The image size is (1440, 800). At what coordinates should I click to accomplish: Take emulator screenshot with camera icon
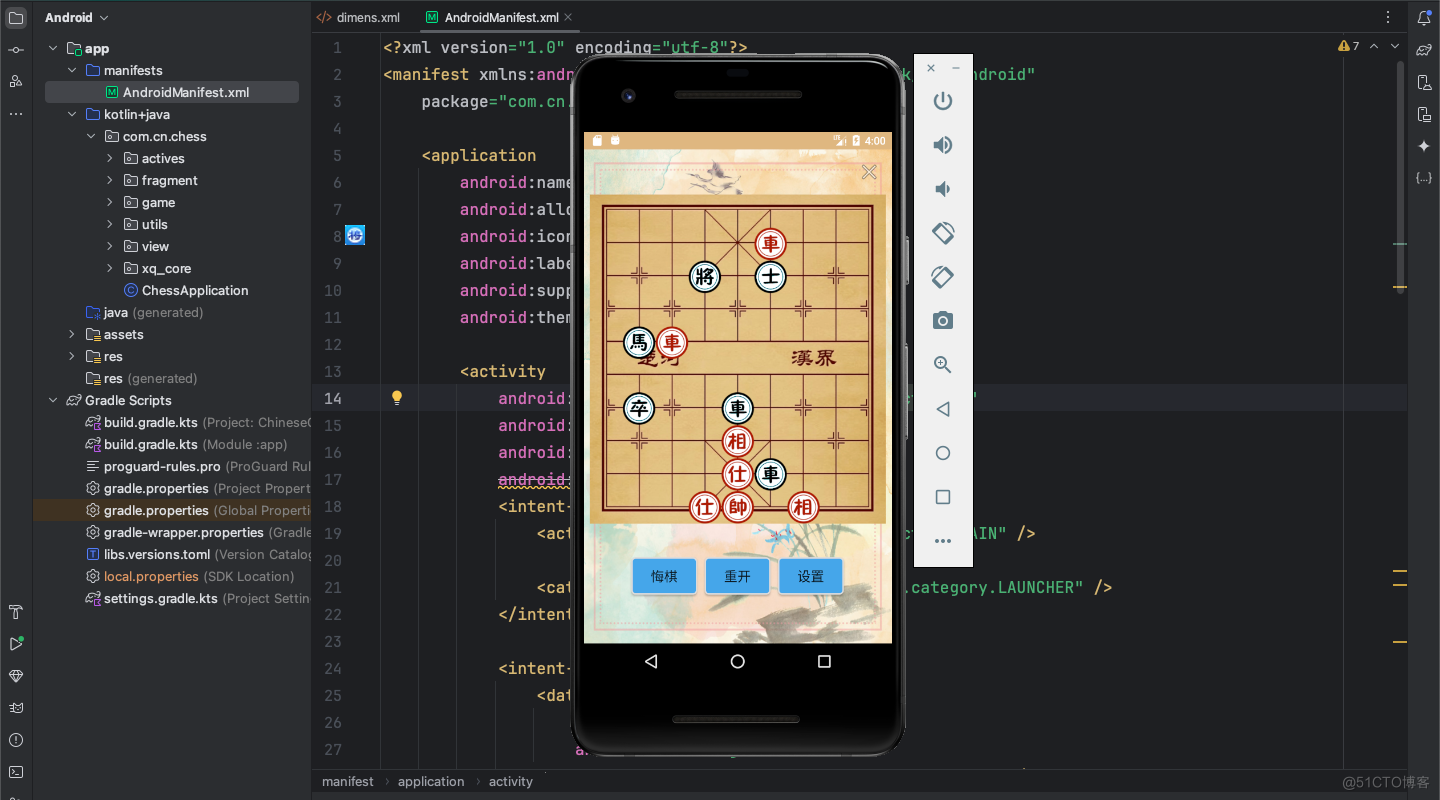[942, 321]
